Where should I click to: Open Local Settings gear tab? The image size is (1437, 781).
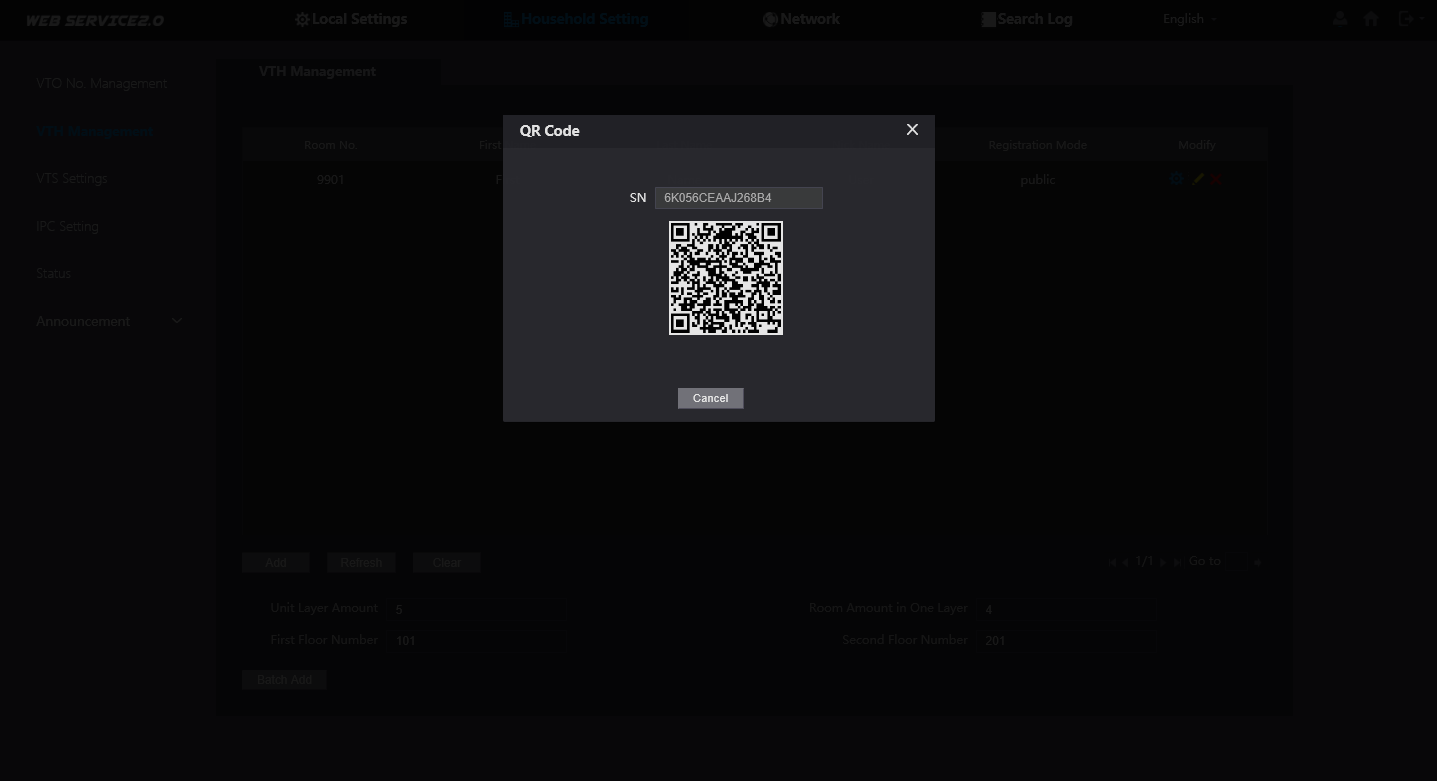(351, 19)
